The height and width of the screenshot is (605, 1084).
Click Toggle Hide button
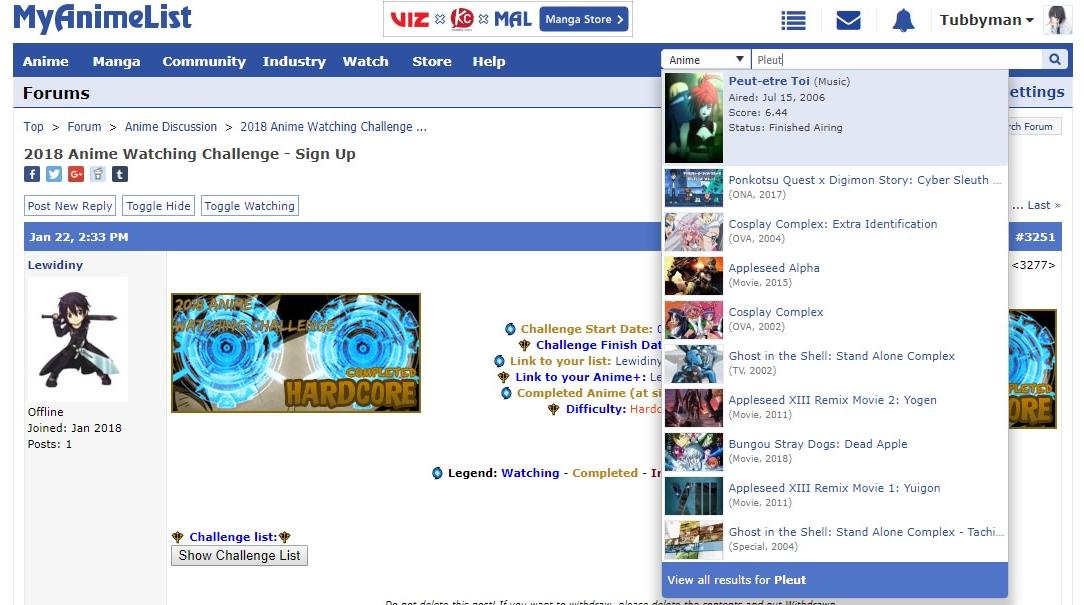(158, 205)
